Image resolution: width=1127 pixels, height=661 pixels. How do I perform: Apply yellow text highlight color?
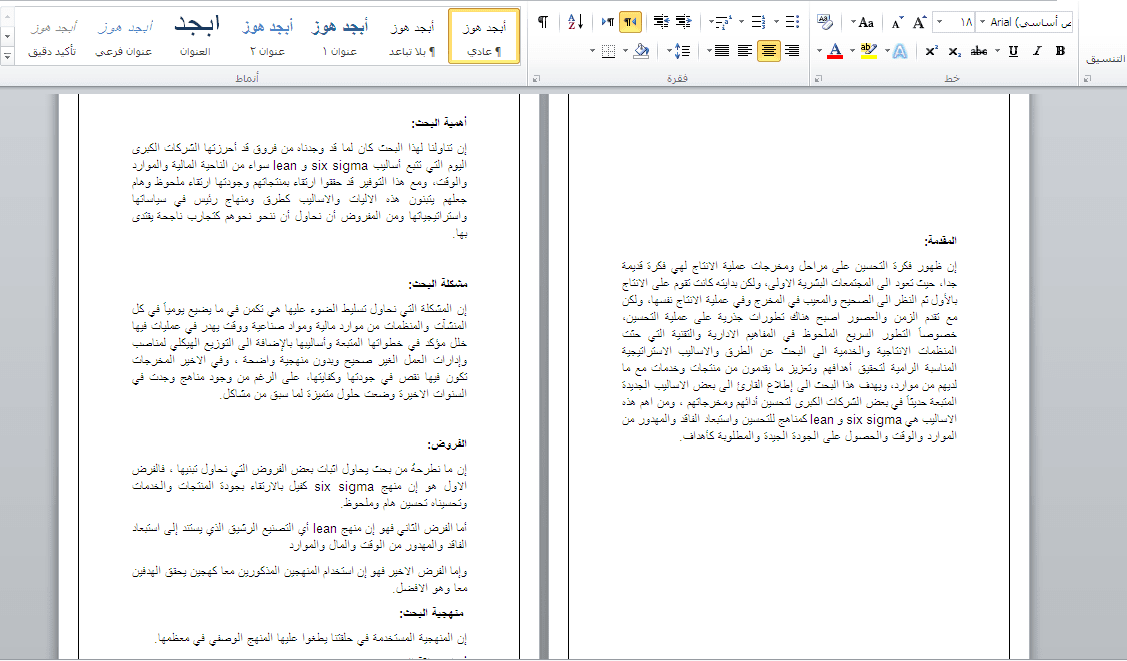point(868,51)
